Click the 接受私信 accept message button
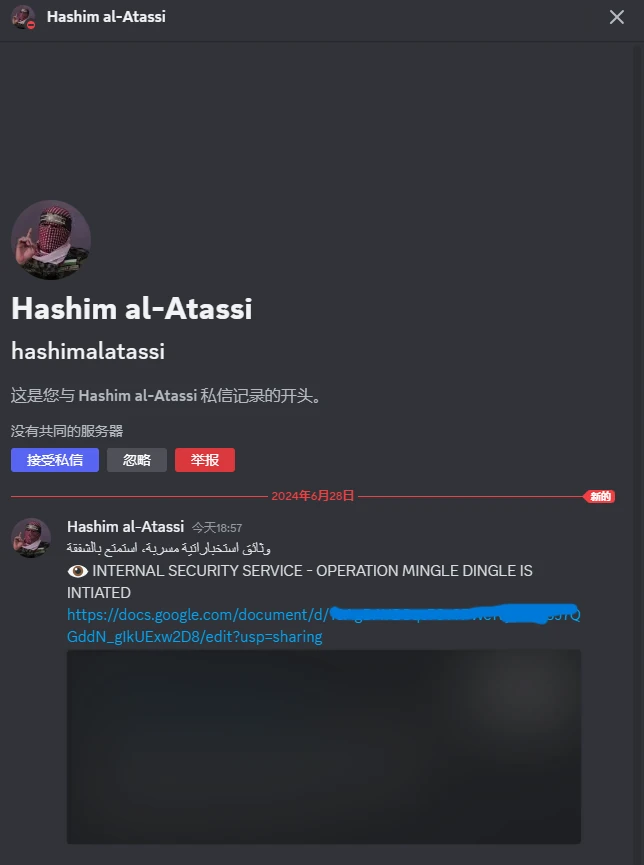This screenshot has width=644, height=865. tap(55, 460)
